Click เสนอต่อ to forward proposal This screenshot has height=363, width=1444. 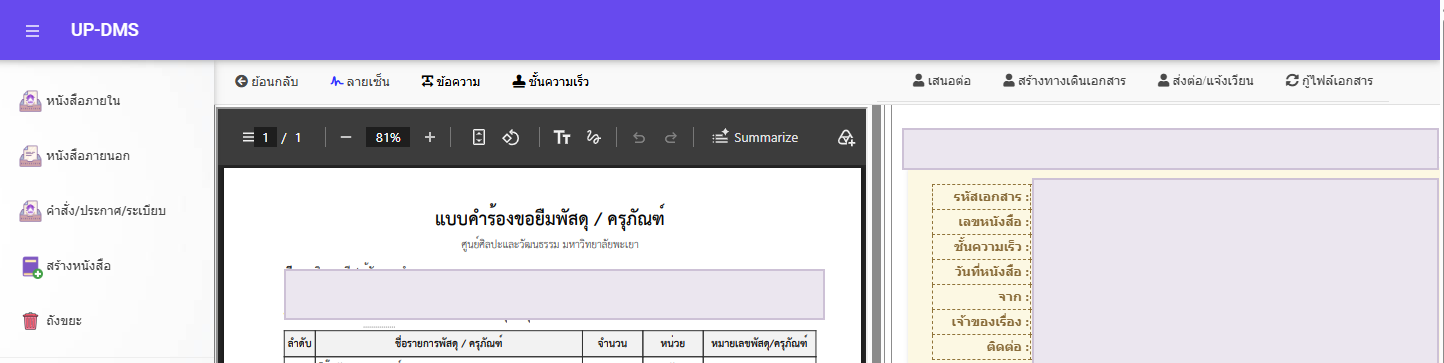click(x=942, y=81)
